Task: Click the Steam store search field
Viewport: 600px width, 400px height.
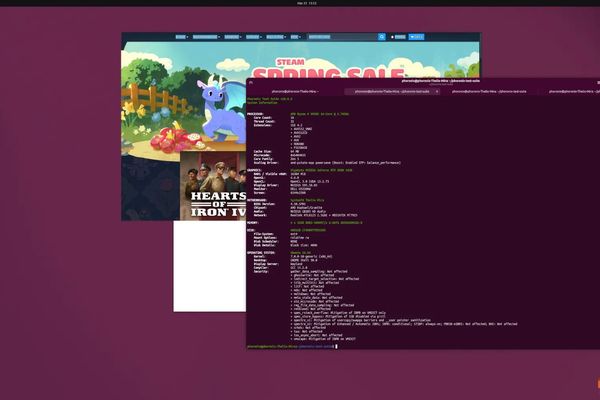Action: point(342,37)
